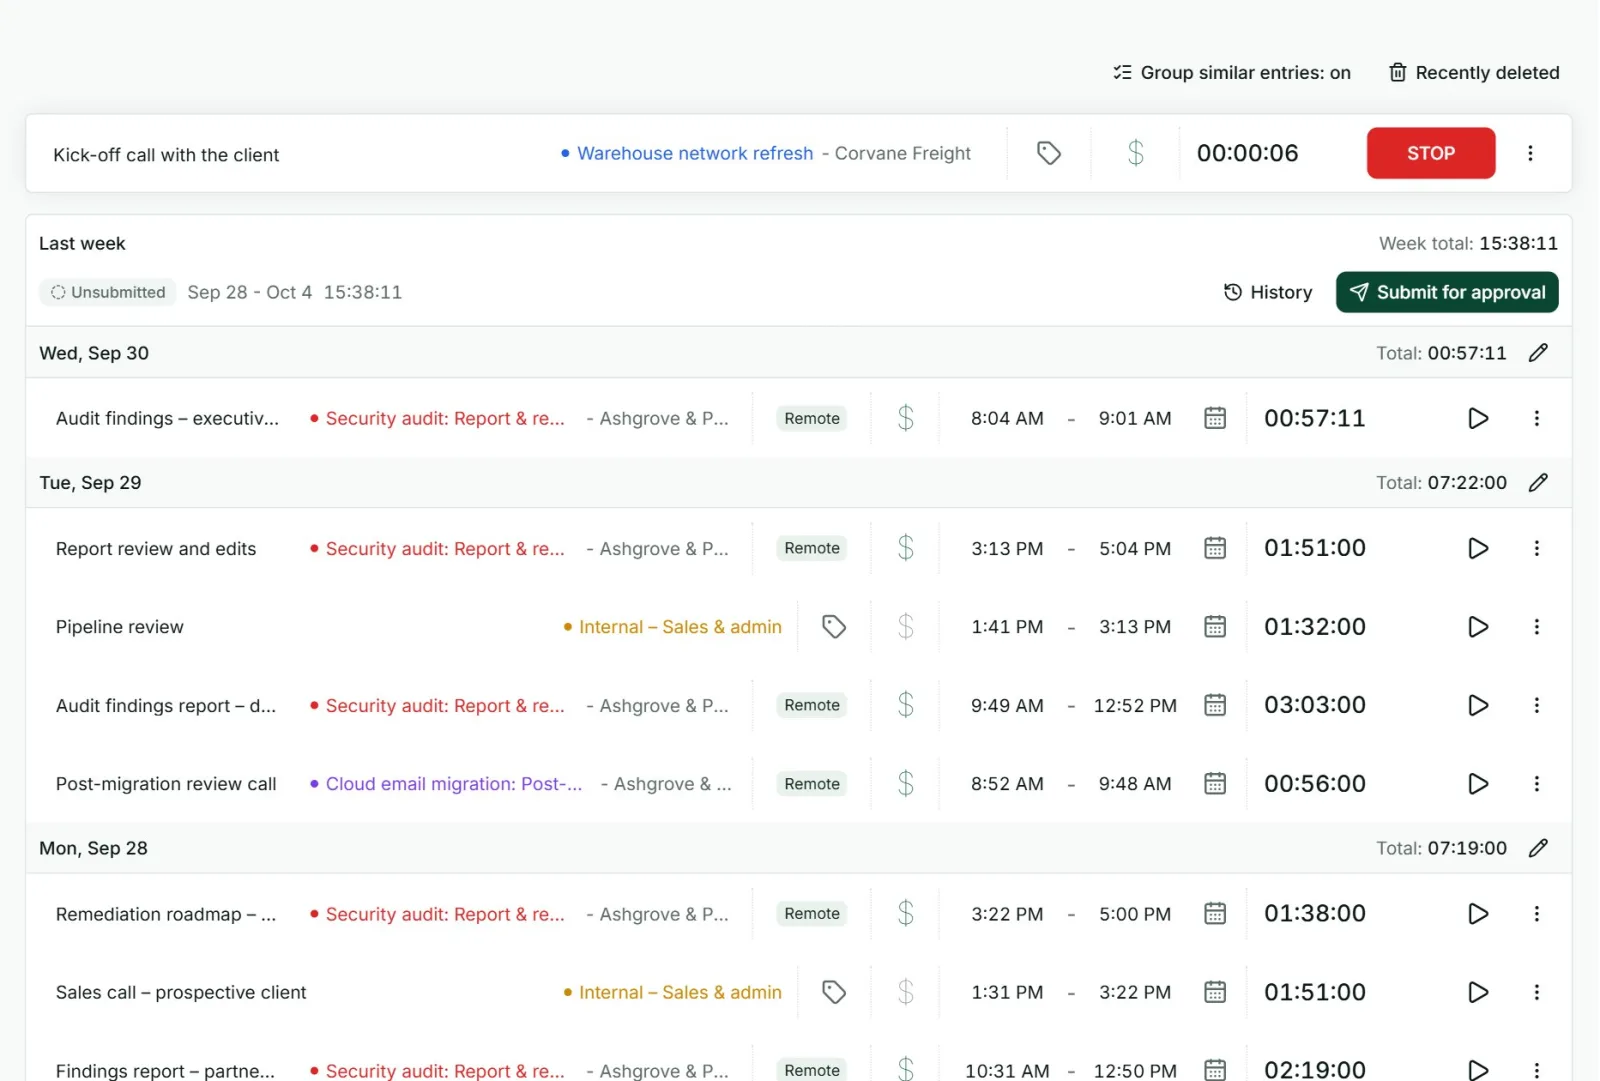
Task: Submit last week for approval
Action: (1447, 292)
